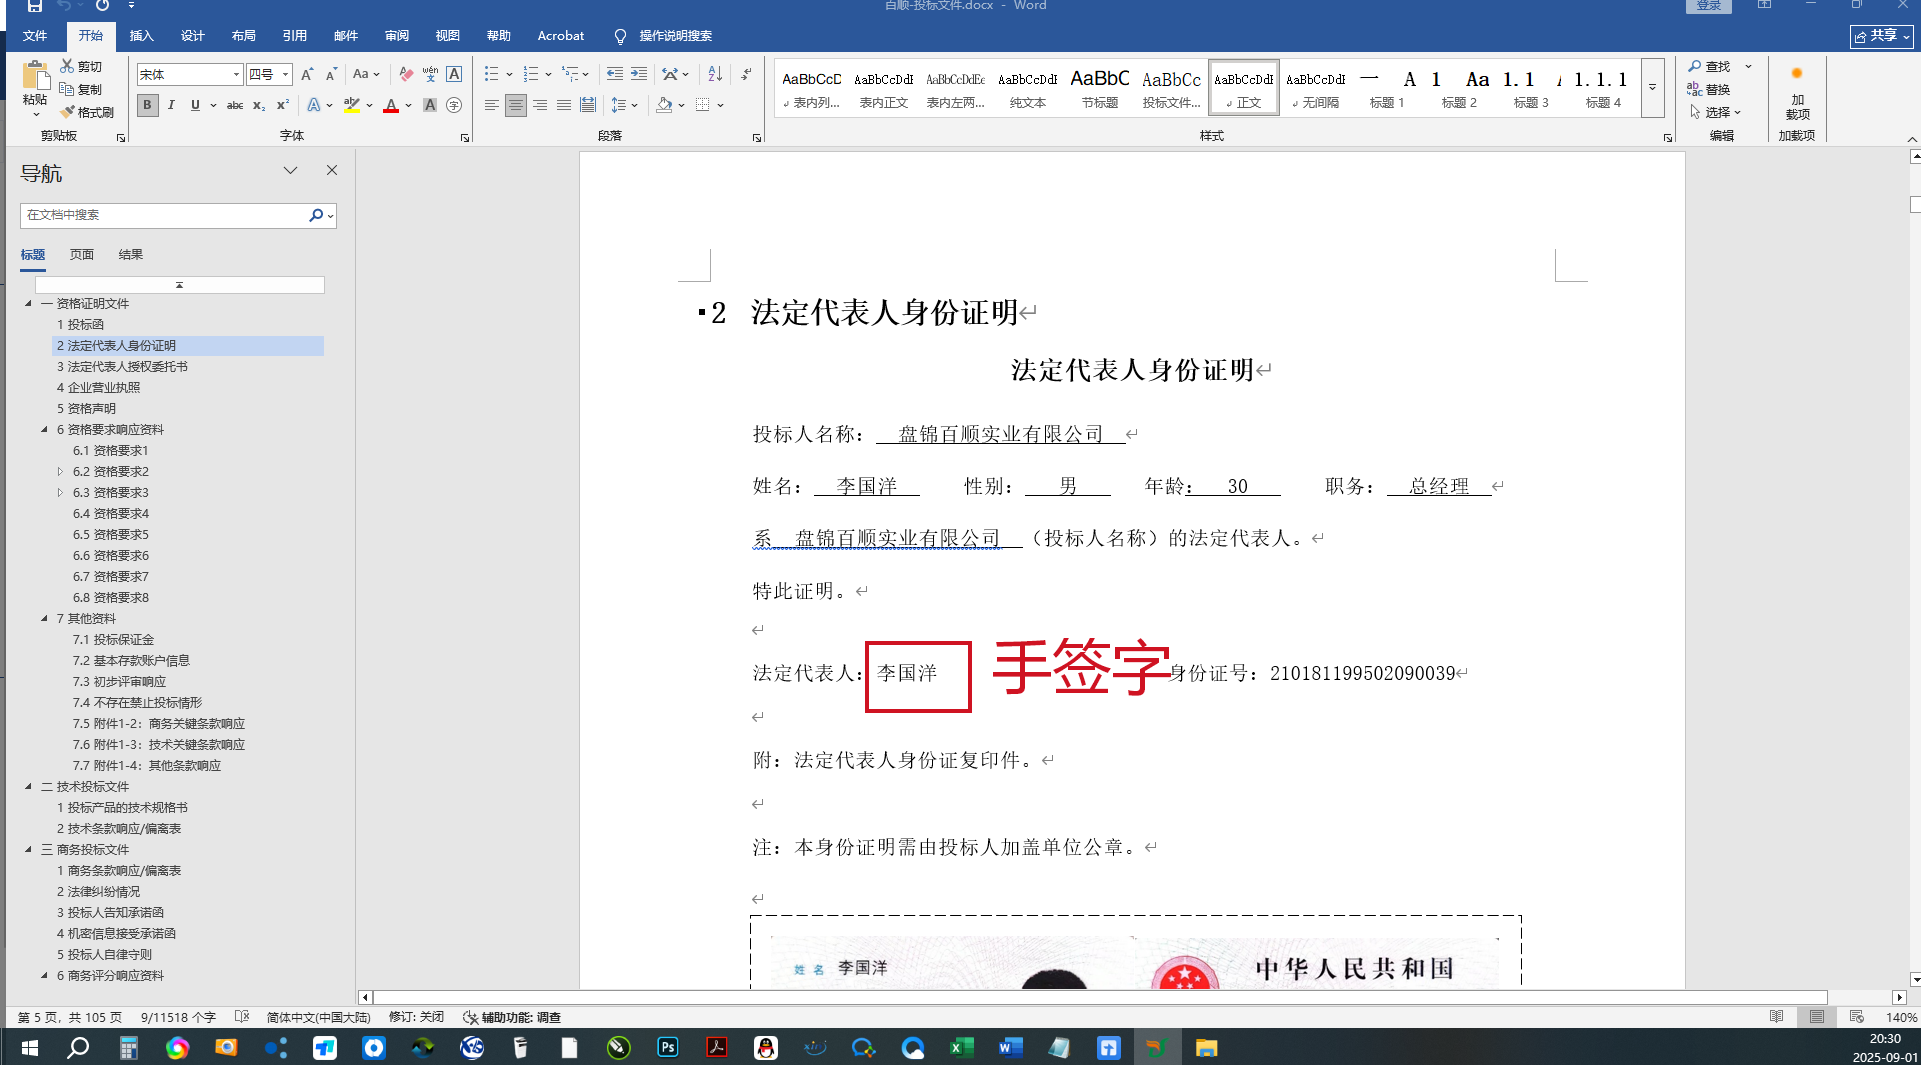The height and width of the screenshot is (1065, 1921).
Task: Open line spacing options dropdown
Action: [624, 105]
